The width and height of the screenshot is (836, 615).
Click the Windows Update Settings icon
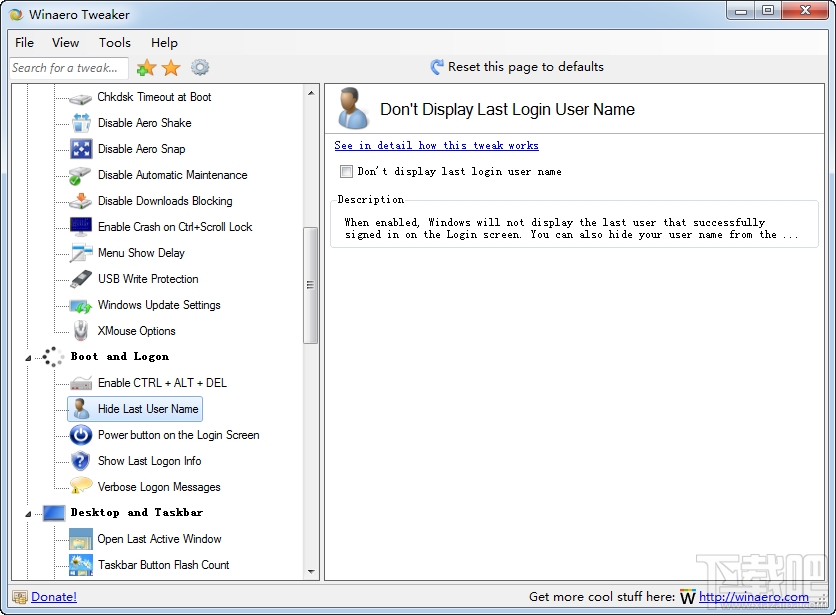(x=81, y=306)
